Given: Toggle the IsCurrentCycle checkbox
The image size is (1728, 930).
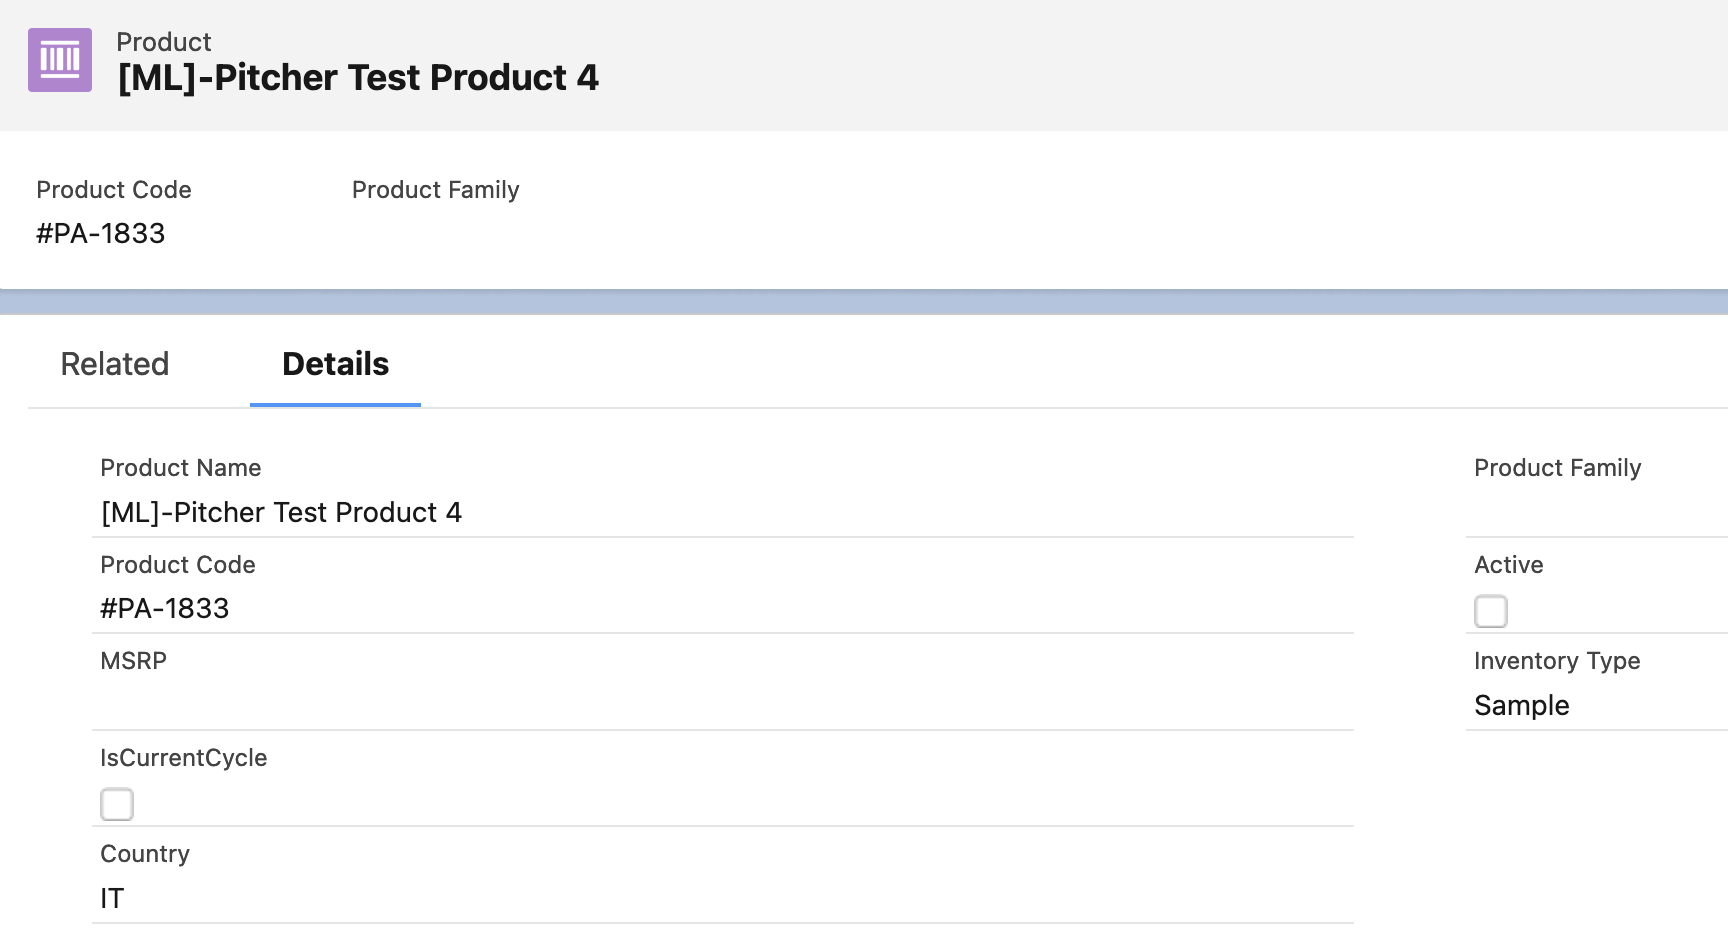Looking at the screenshot, I should coord(117,804).
